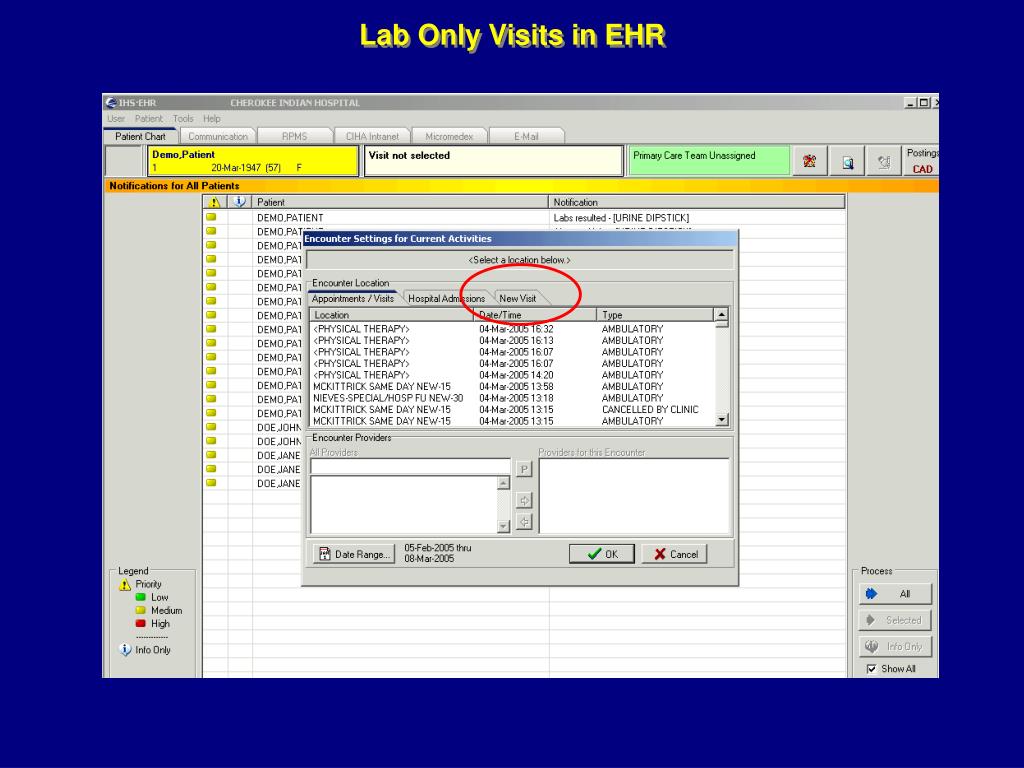This screenshot has width=1024, height=768.
Task: Sort visits by the Date/Time column header
Action: pos(535,315)
